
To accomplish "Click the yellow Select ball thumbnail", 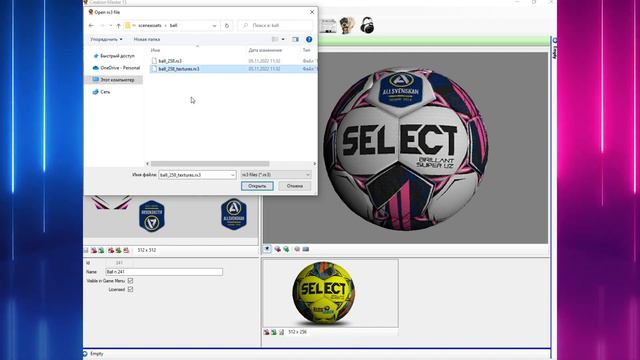I will coord(324,293).
